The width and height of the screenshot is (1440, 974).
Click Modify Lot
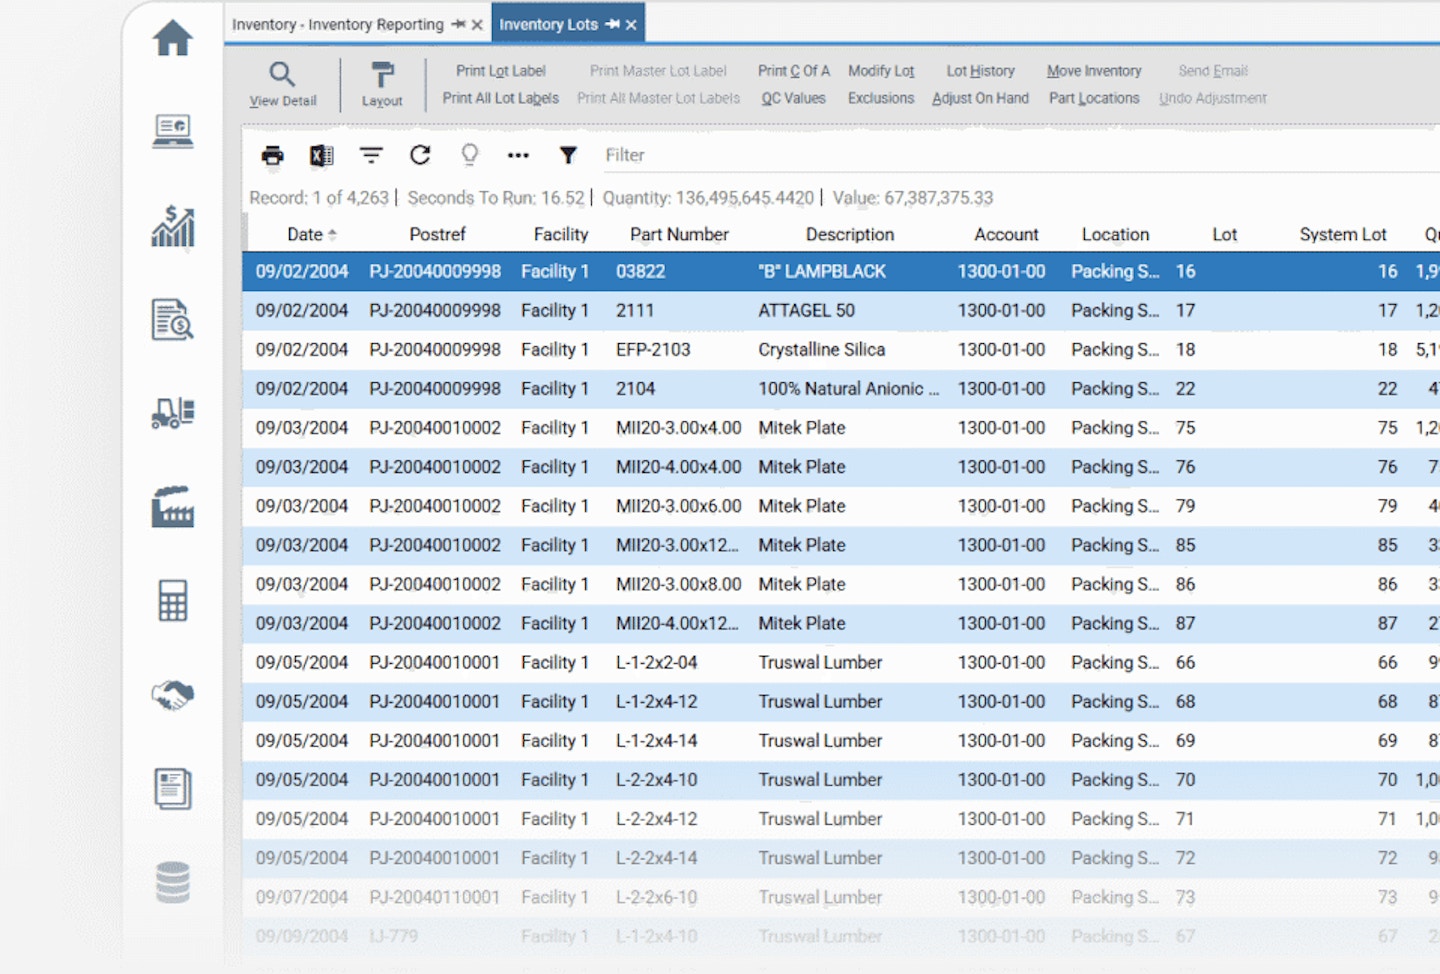click(881, 71)
